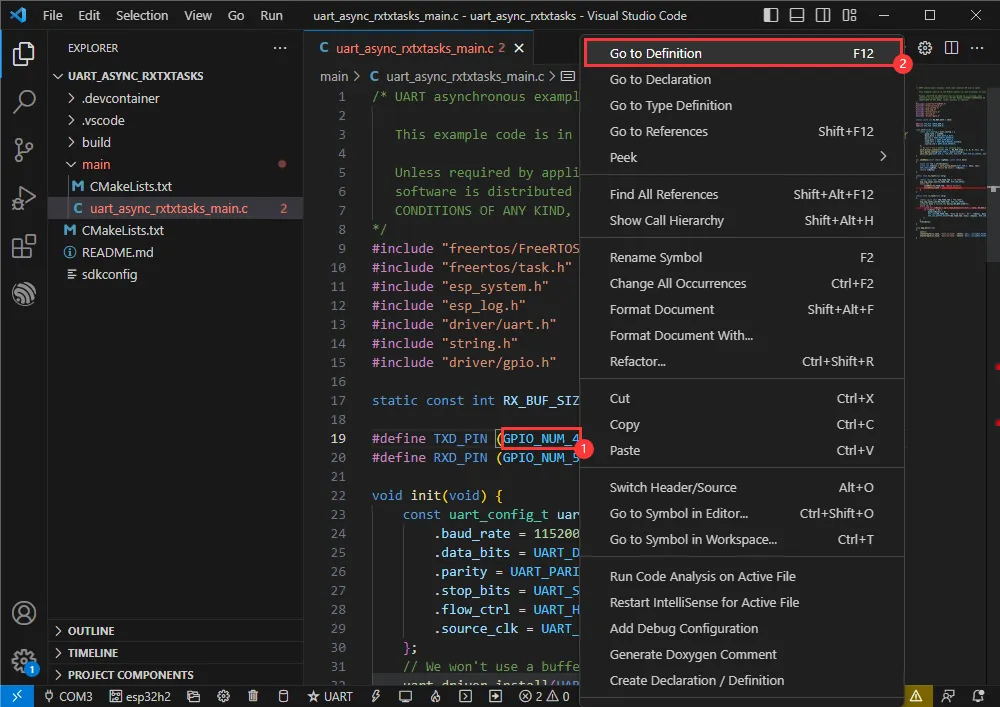
Task: Toggle the secondary side bar layout button
Action: (822, 16)
